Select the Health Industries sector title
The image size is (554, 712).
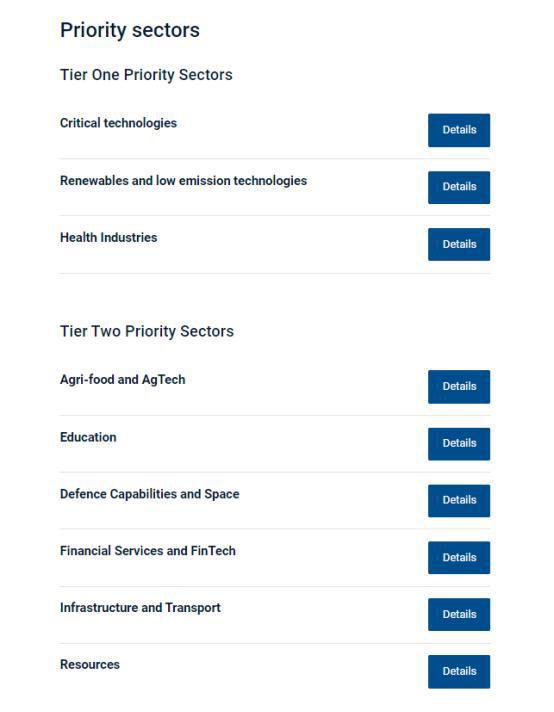click(x=109, y=237)
